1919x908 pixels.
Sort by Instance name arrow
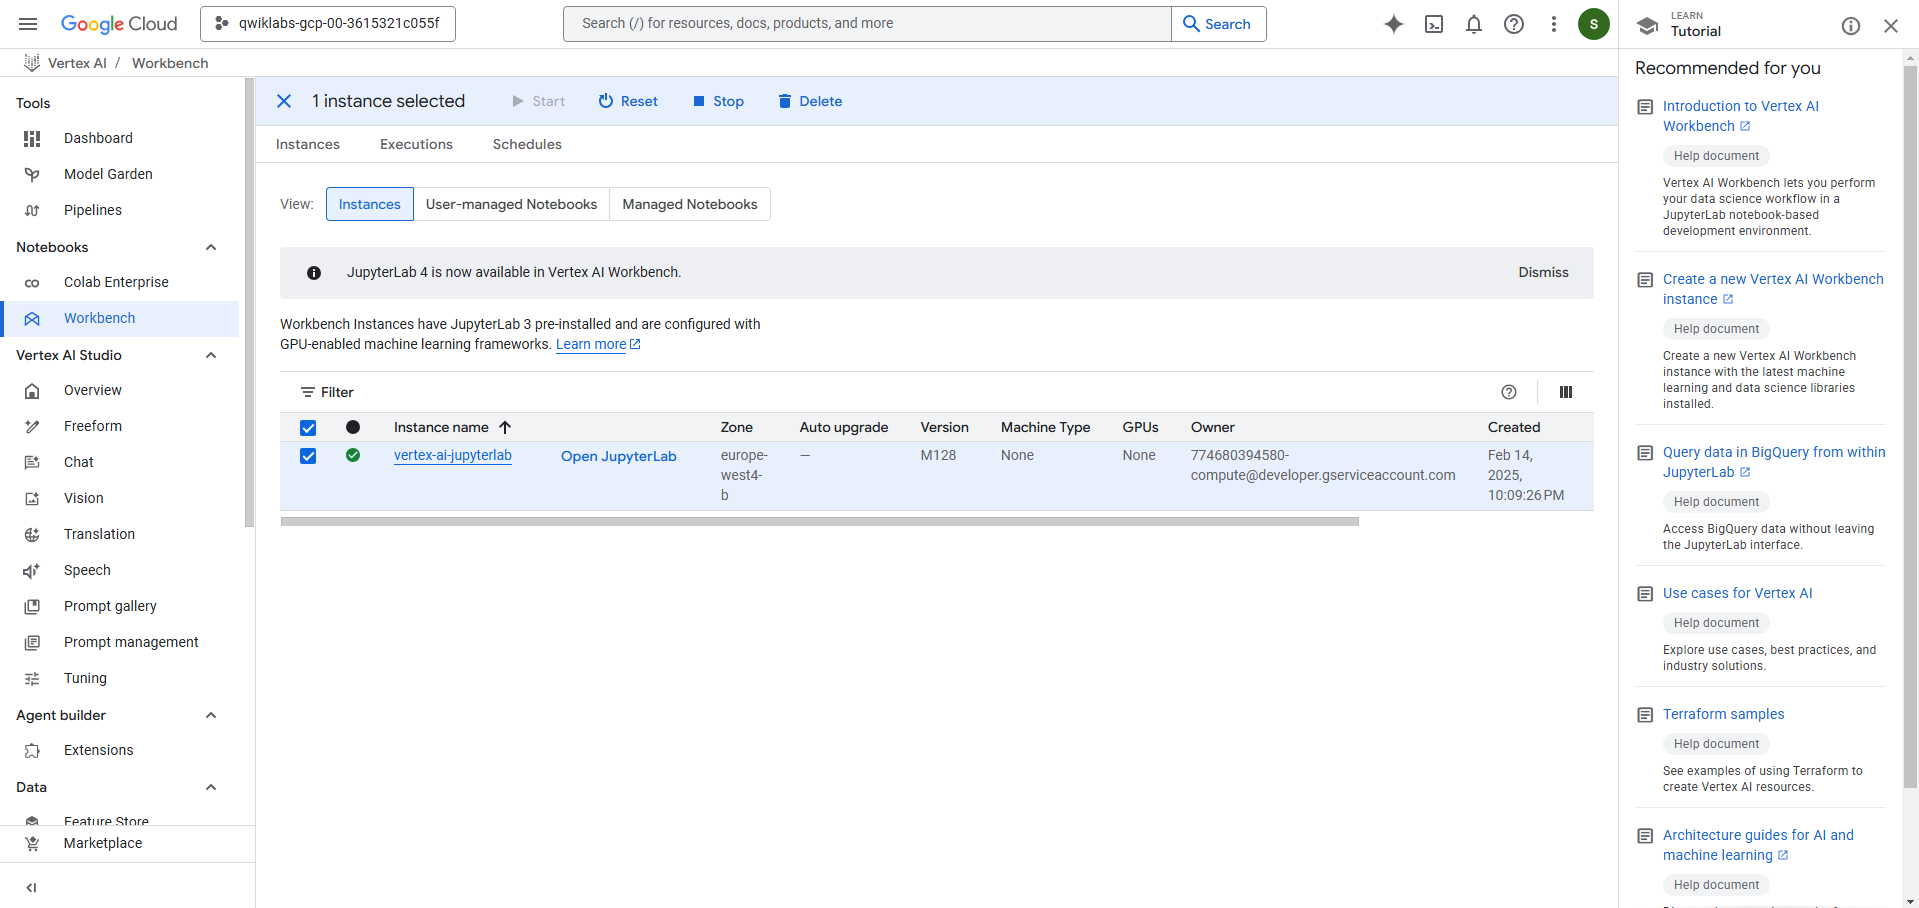(x=505, y=427)
